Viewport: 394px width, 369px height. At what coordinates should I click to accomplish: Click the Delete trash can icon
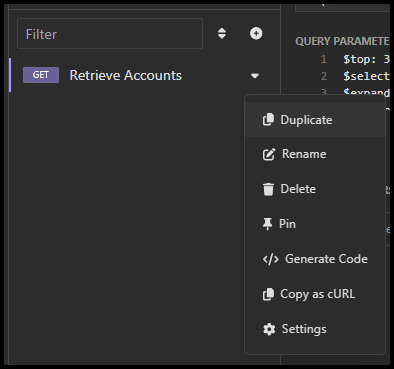pos(268,189)
